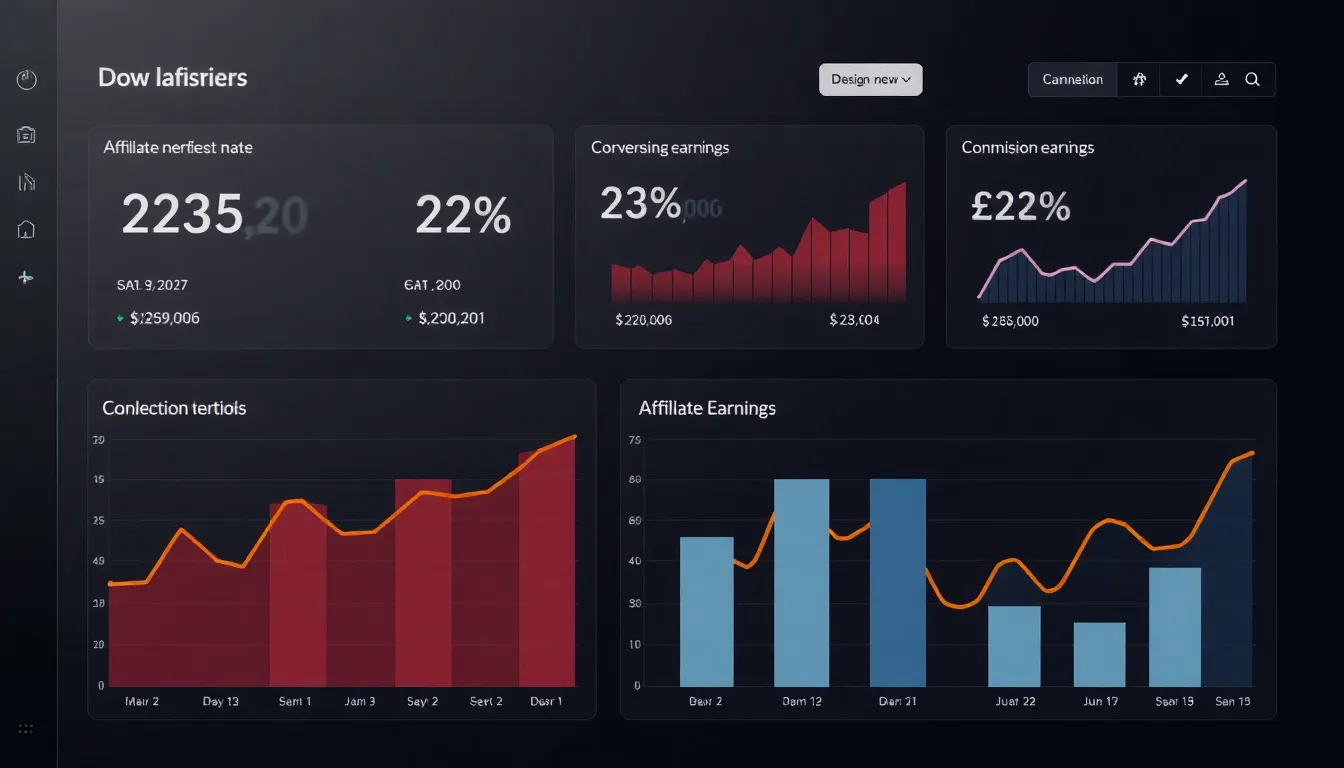Click the robot icon in the top toolbar
The height and width of the screenshot is (768, 1344).
coord(1139,79)
